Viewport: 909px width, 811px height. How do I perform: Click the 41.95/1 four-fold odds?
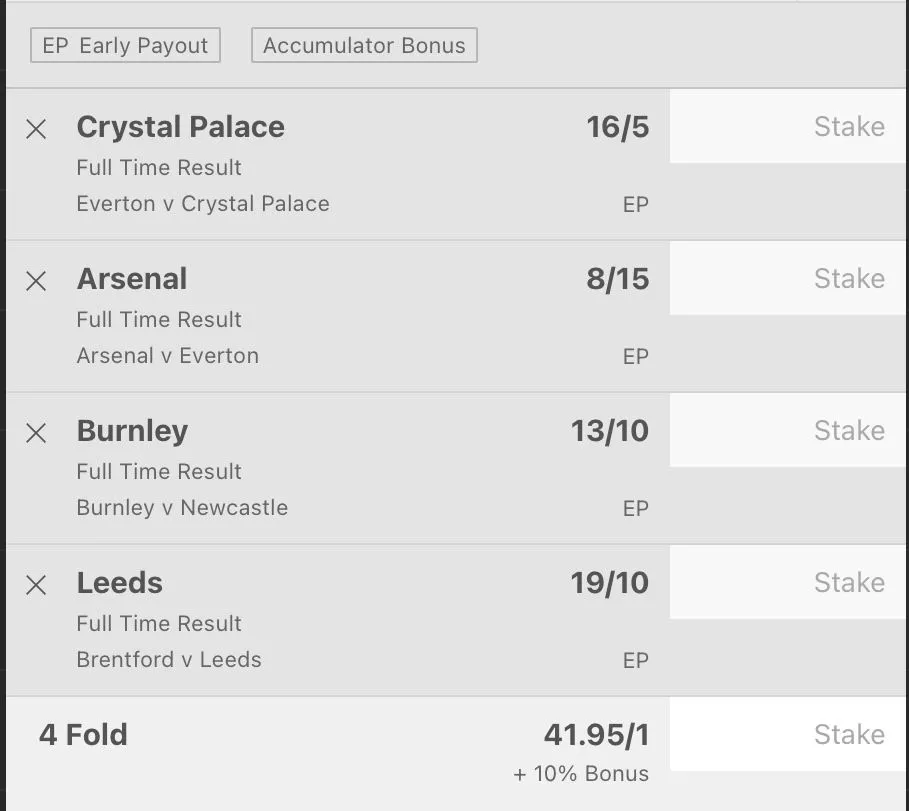[596, 735]
